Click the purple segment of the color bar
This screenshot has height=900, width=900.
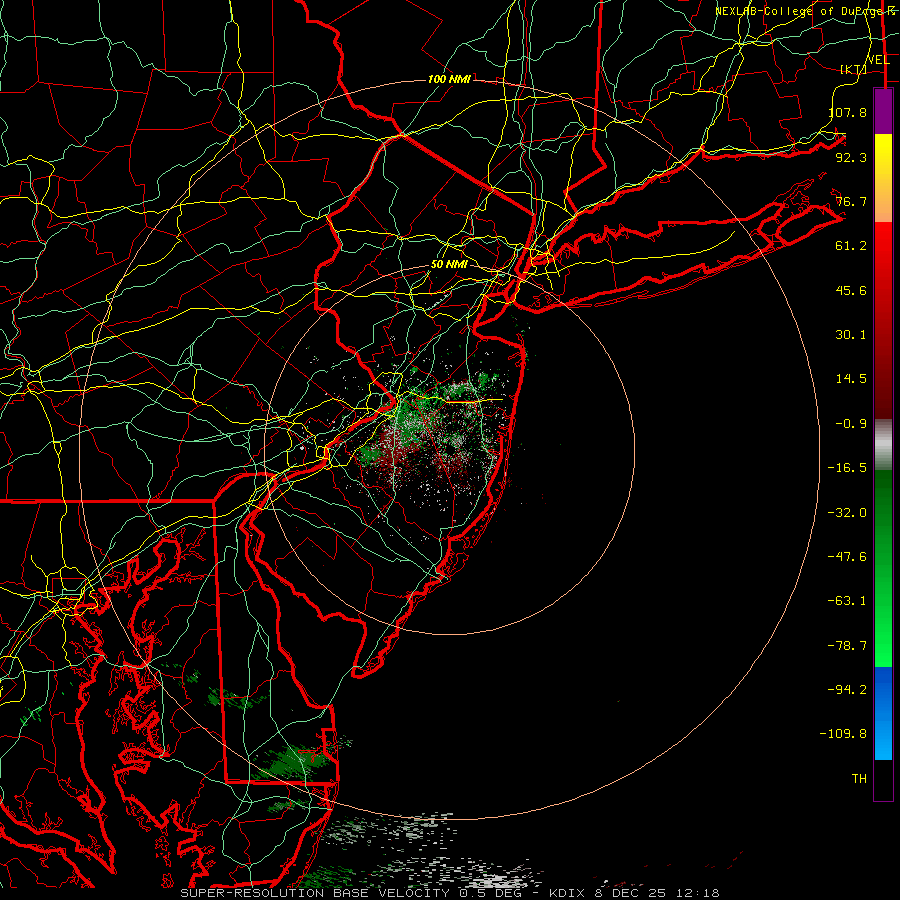tap(883, 112)
